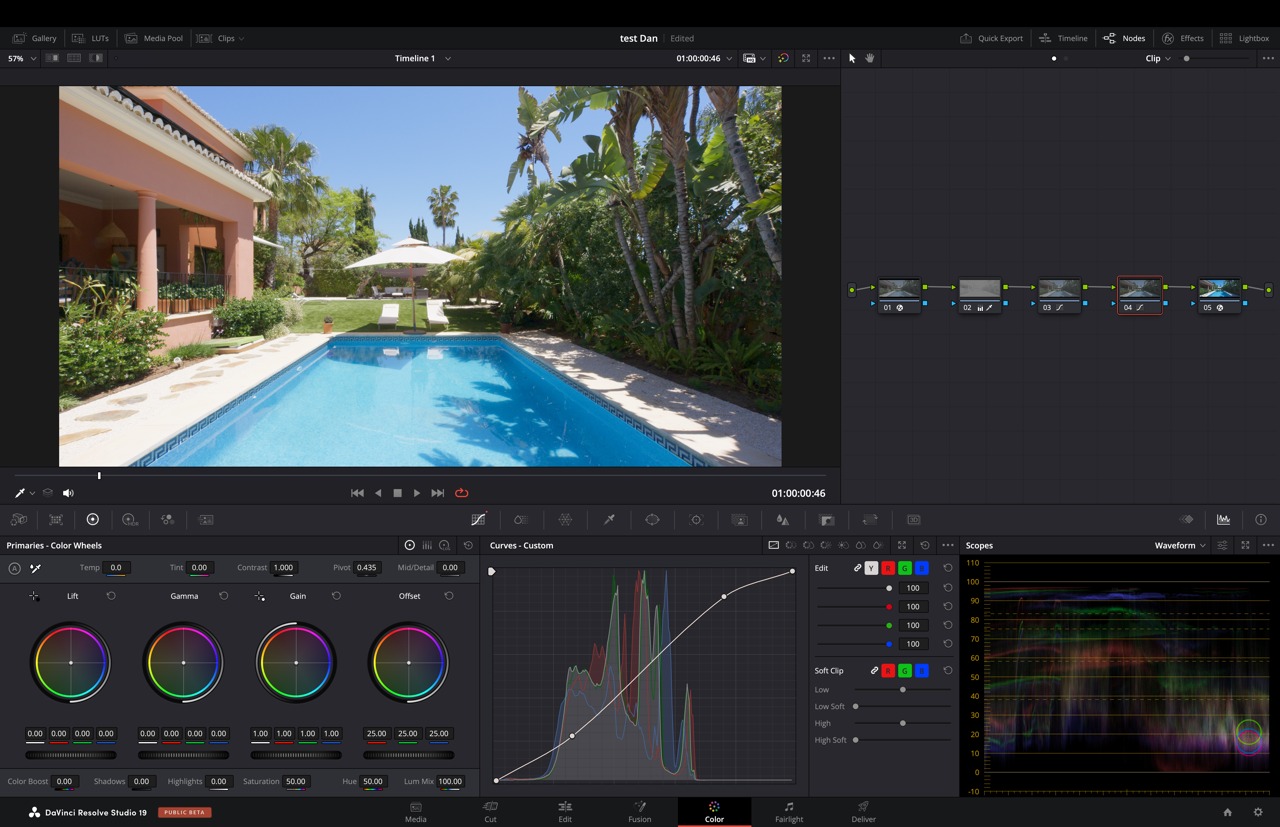Viewport: 1280px width, 827px height.
Task: Toggle Soft Clip red channel button
Action: point(888,671)
